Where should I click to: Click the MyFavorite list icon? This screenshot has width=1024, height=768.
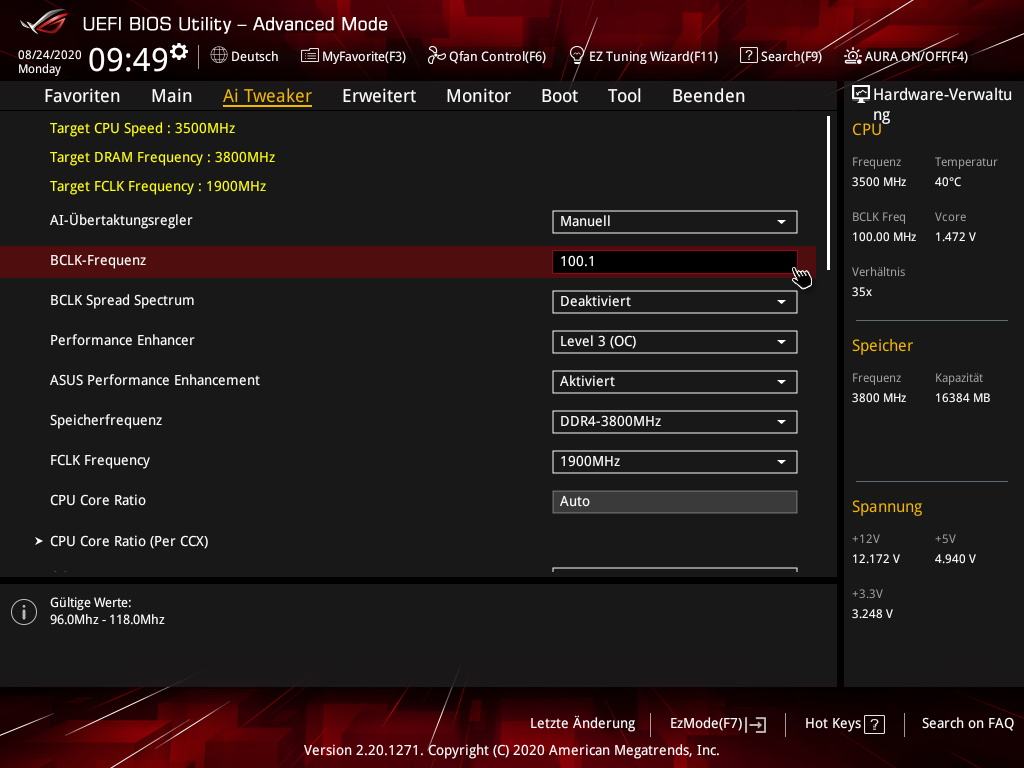[310, 56]
